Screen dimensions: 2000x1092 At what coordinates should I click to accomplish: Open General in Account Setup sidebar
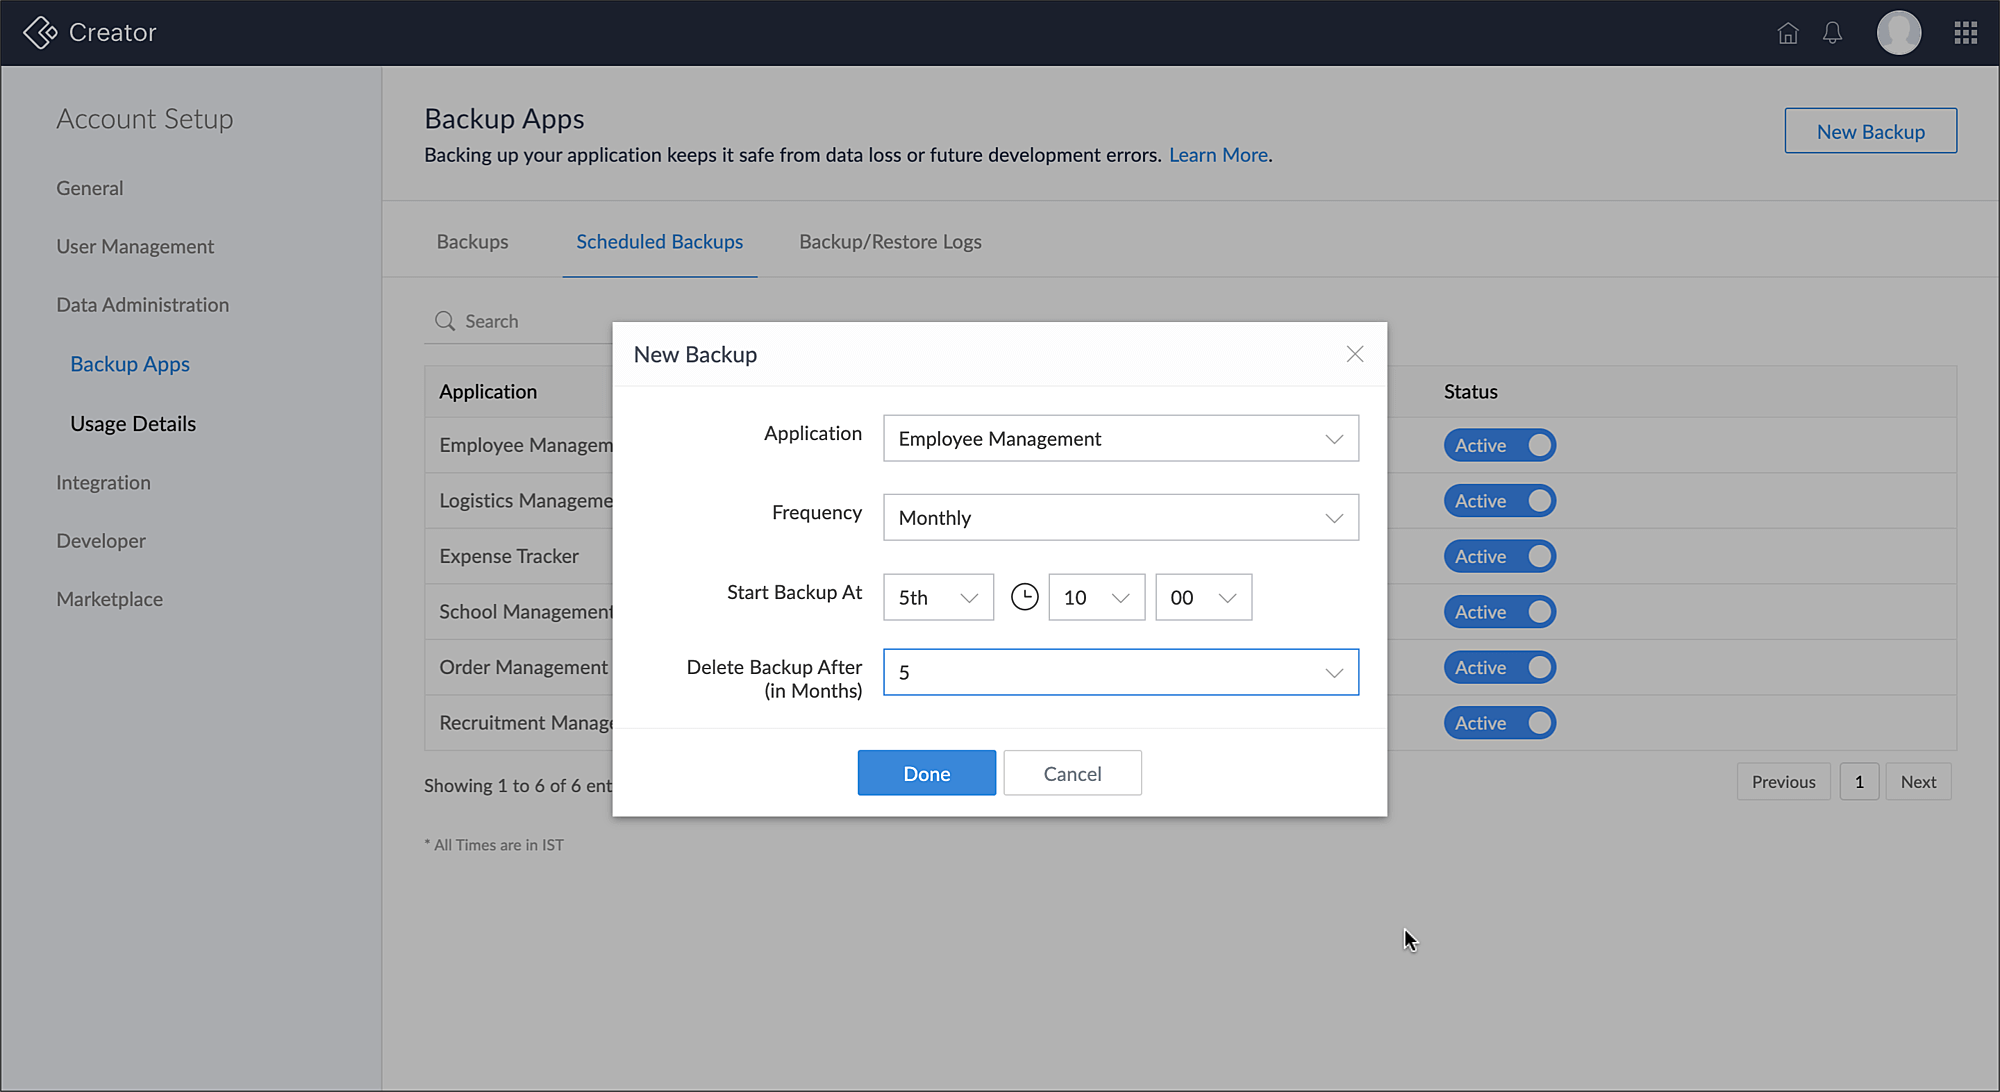point(90,188)
